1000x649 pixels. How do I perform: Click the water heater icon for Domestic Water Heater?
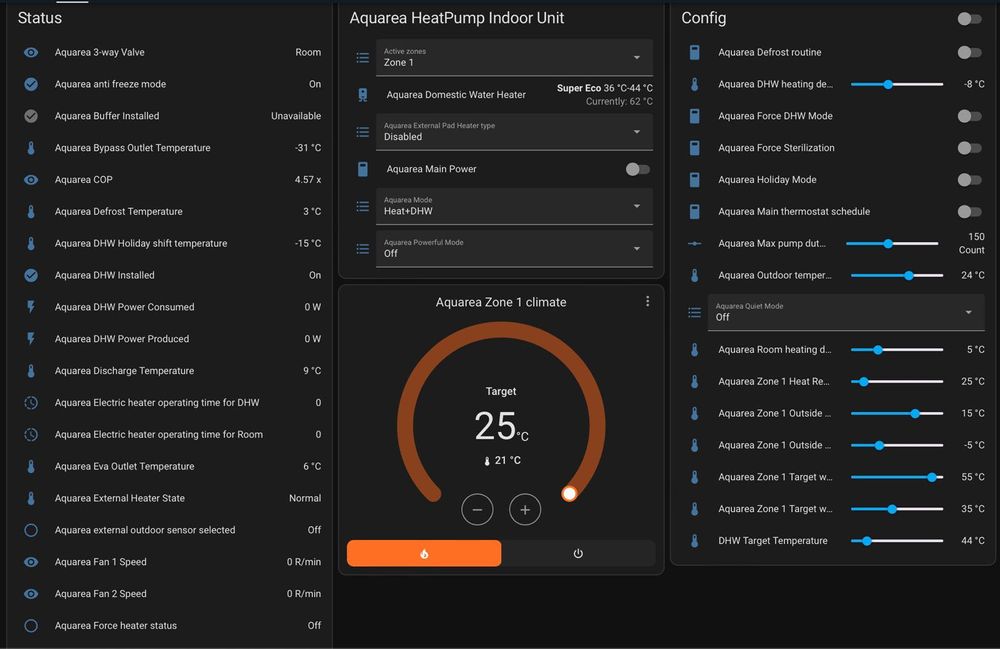click(x=363, y=95)
